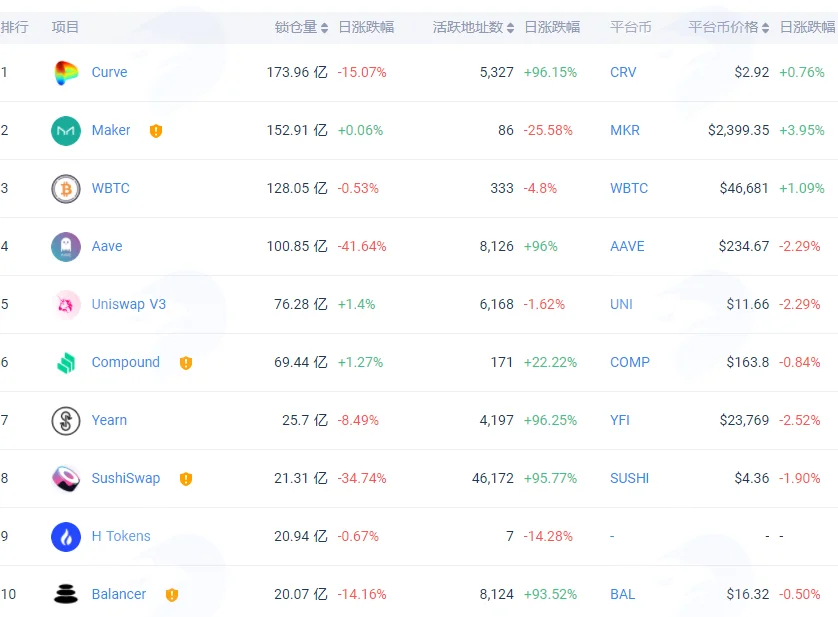
Task: Click the 76.28 亿 value for Uniswap V3
Action: pyautogui.click(x=300, y=304)
